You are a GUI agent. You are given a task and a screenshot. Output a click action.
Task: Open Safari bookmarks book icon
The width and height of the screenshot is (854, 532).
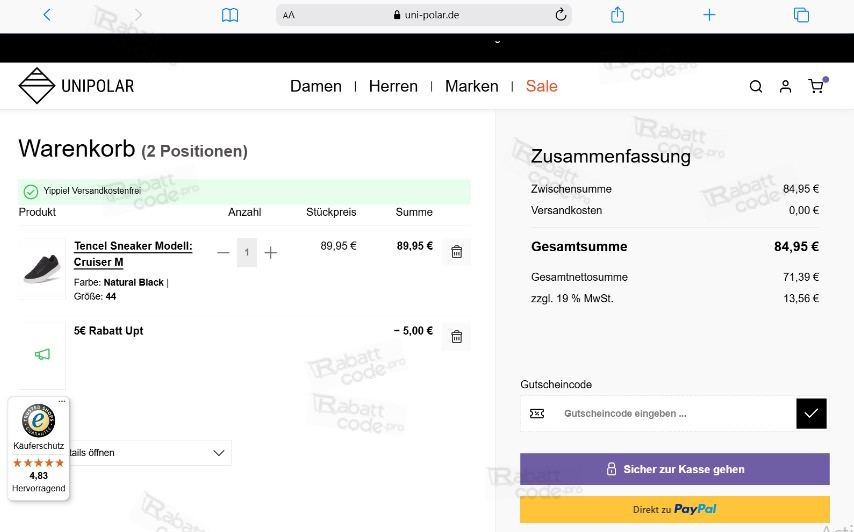[x=230, y=15]
